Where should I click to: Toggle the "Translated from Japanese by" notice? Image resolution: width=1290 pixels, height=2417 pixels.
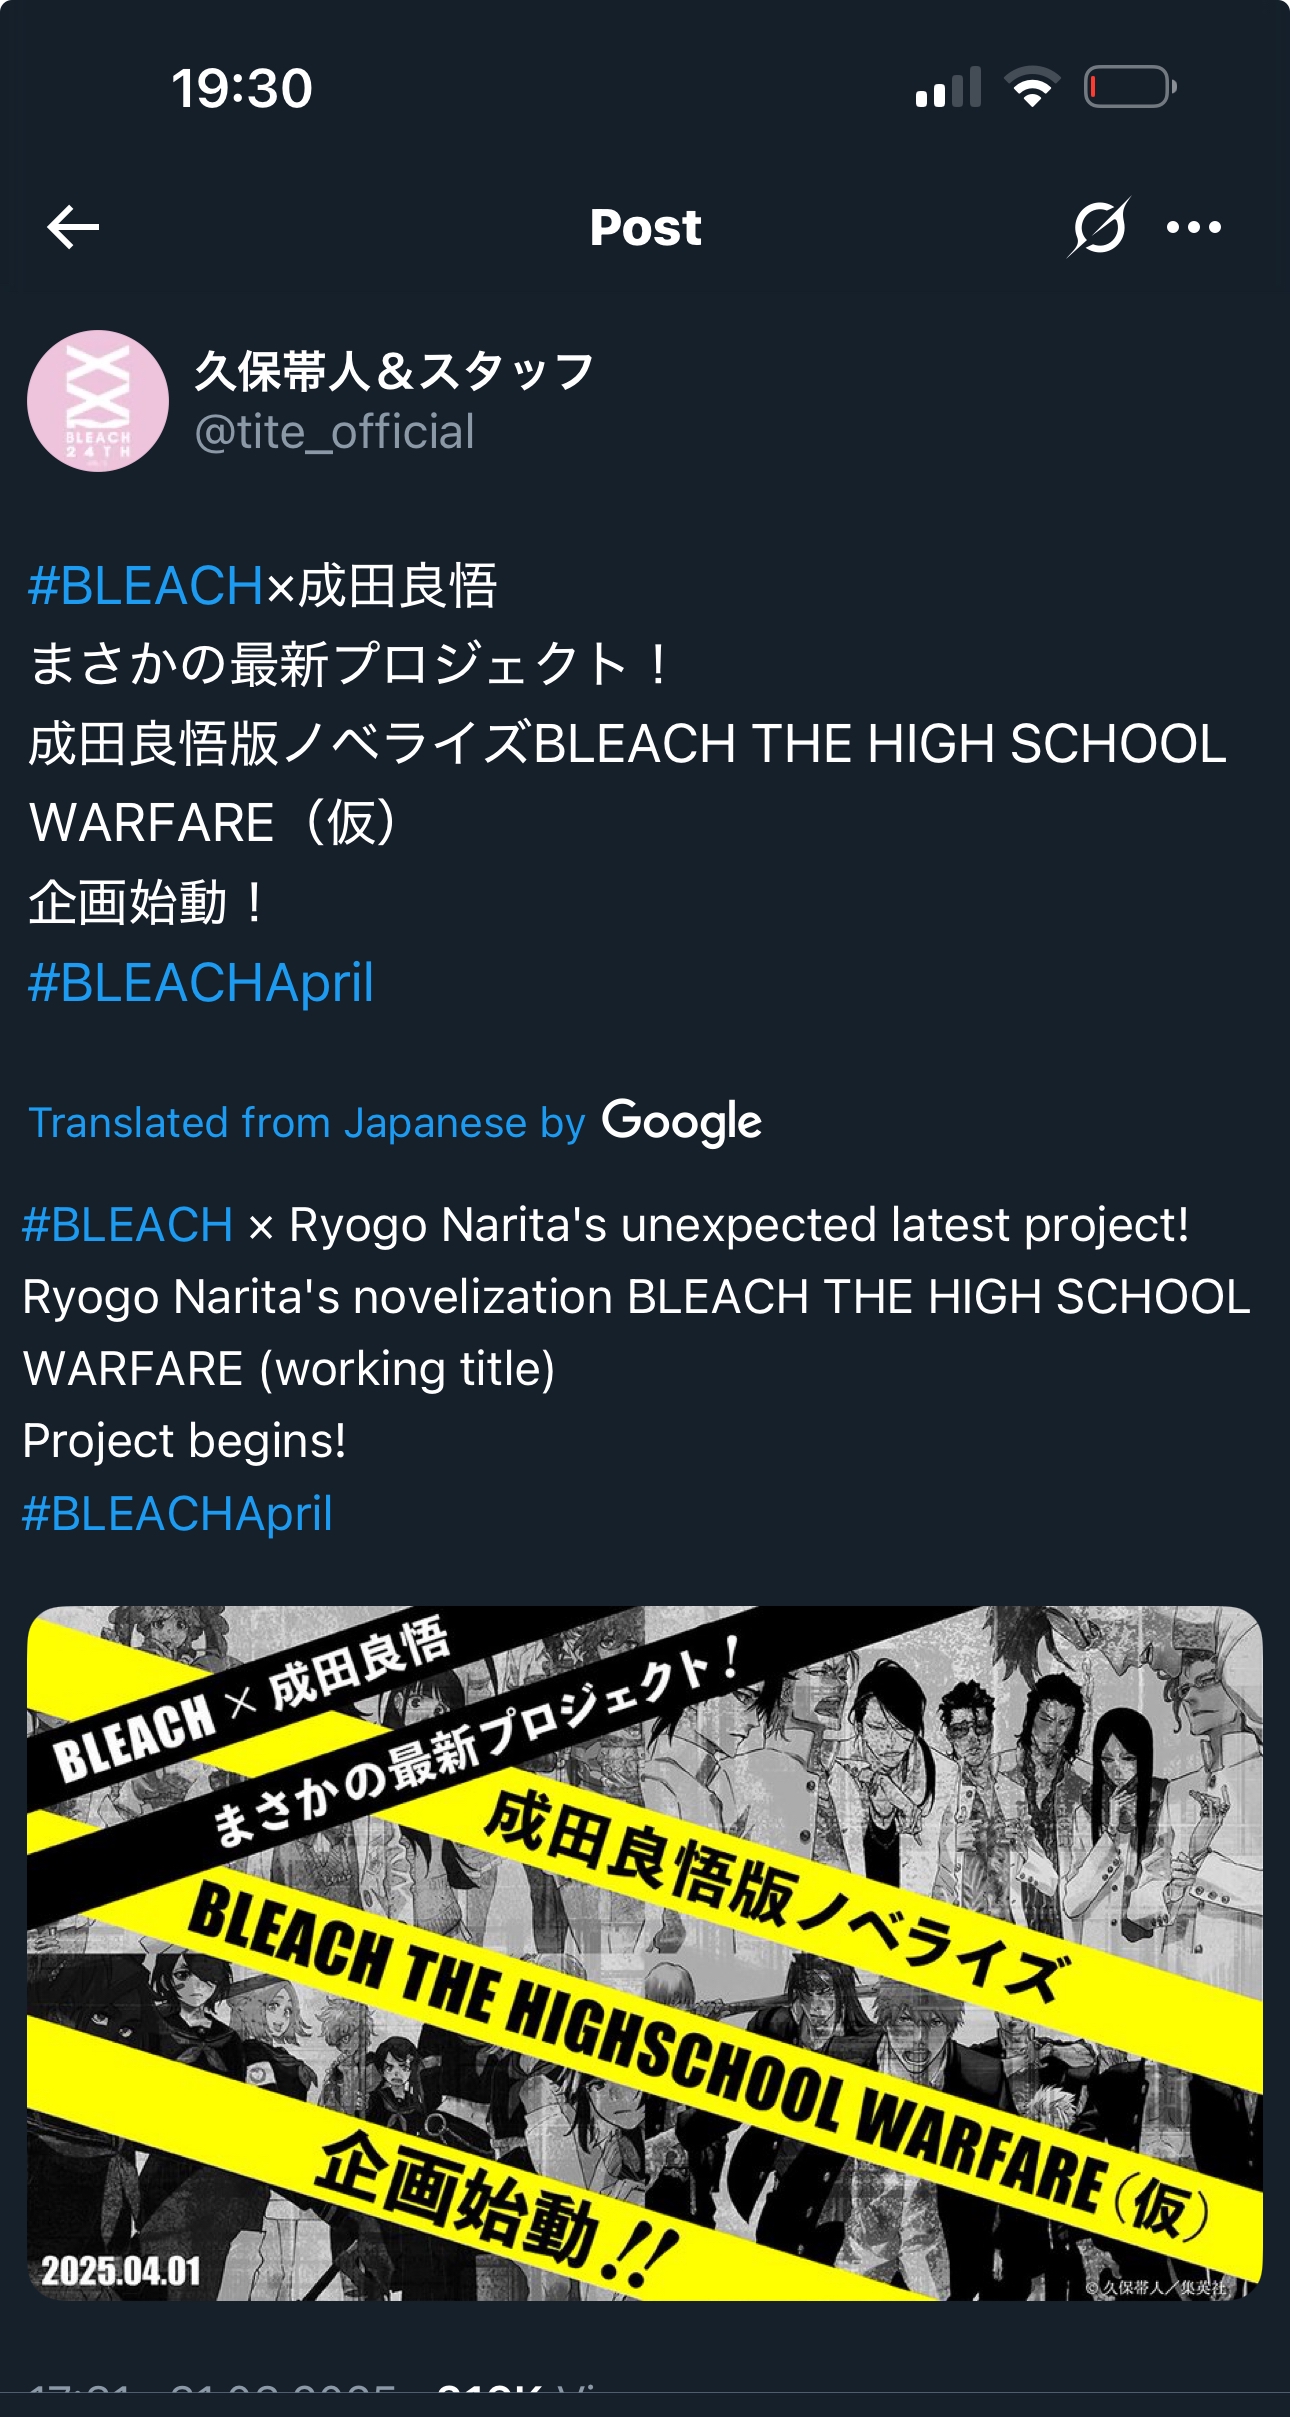point(306,1123)
